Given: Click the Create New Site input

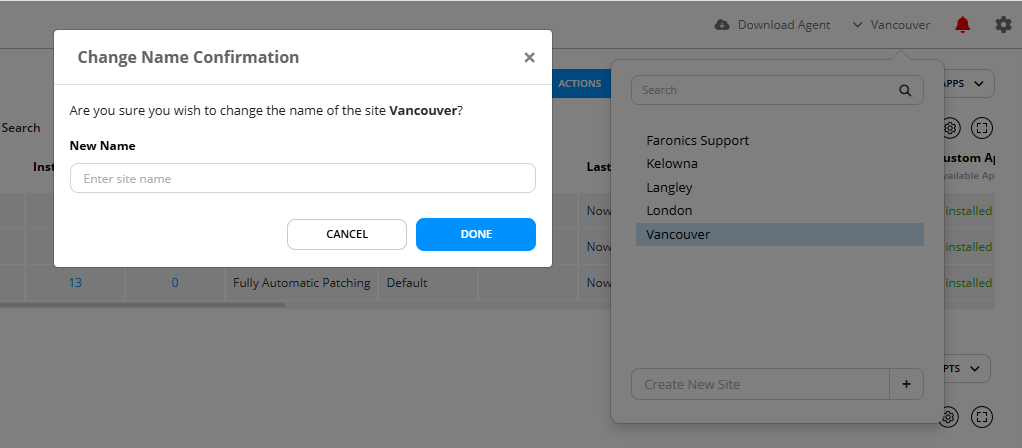Looking at the screenshot, I should [760, 384].
